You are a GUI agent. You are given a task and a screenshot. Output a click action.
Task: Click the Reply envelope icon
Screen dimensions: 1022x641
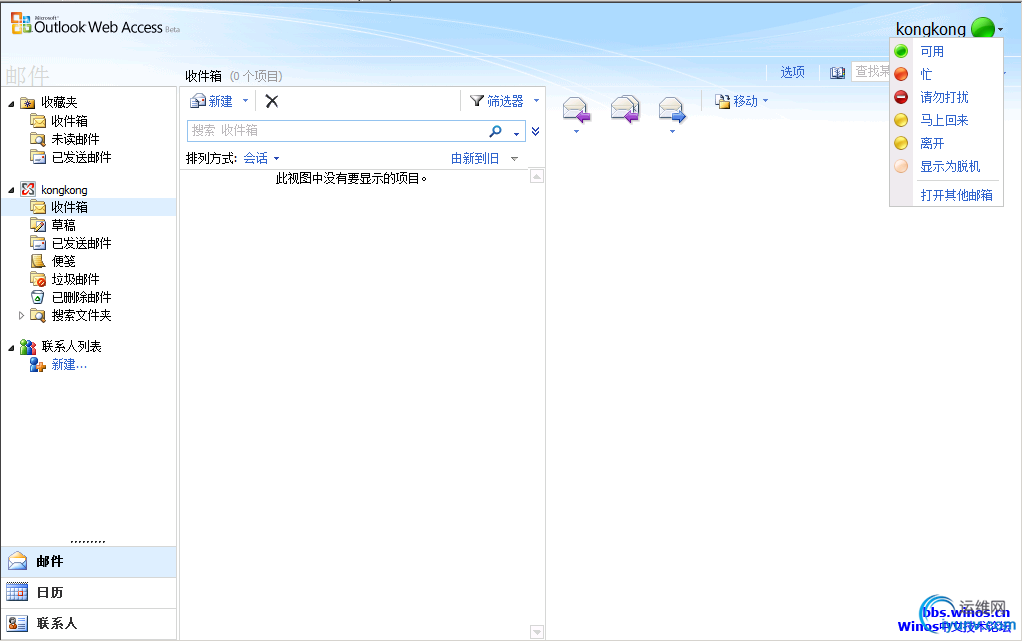pyautogui.click(x=576, y=109)
